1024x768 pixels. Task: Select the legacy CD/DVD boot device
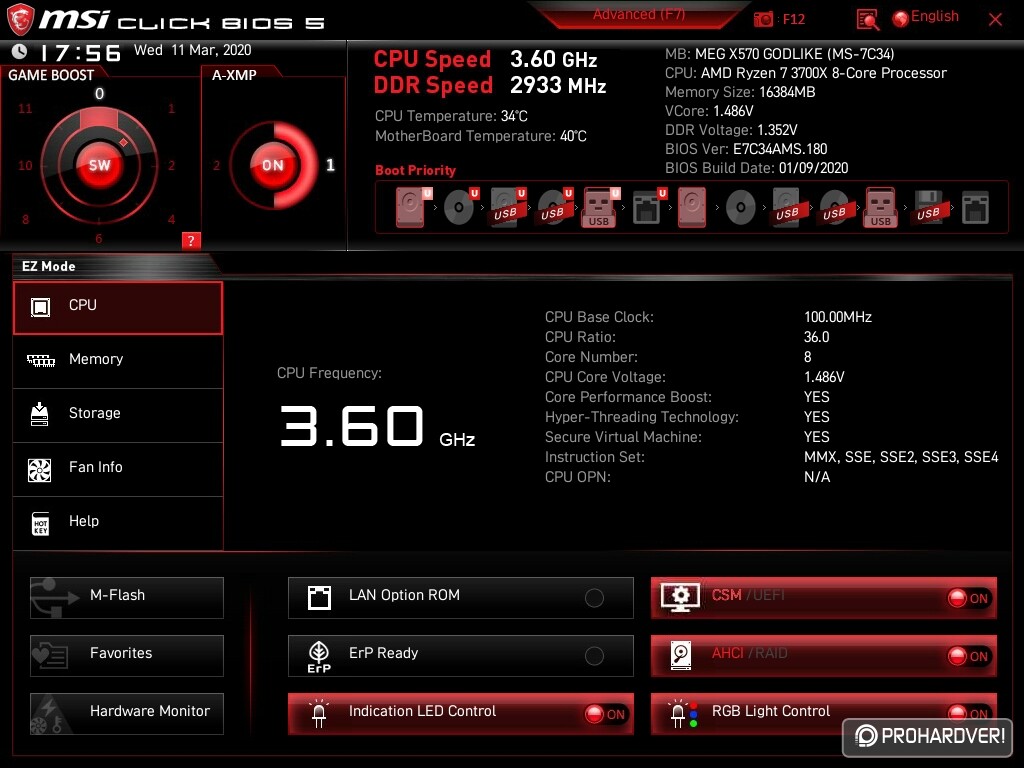(741, 208)
